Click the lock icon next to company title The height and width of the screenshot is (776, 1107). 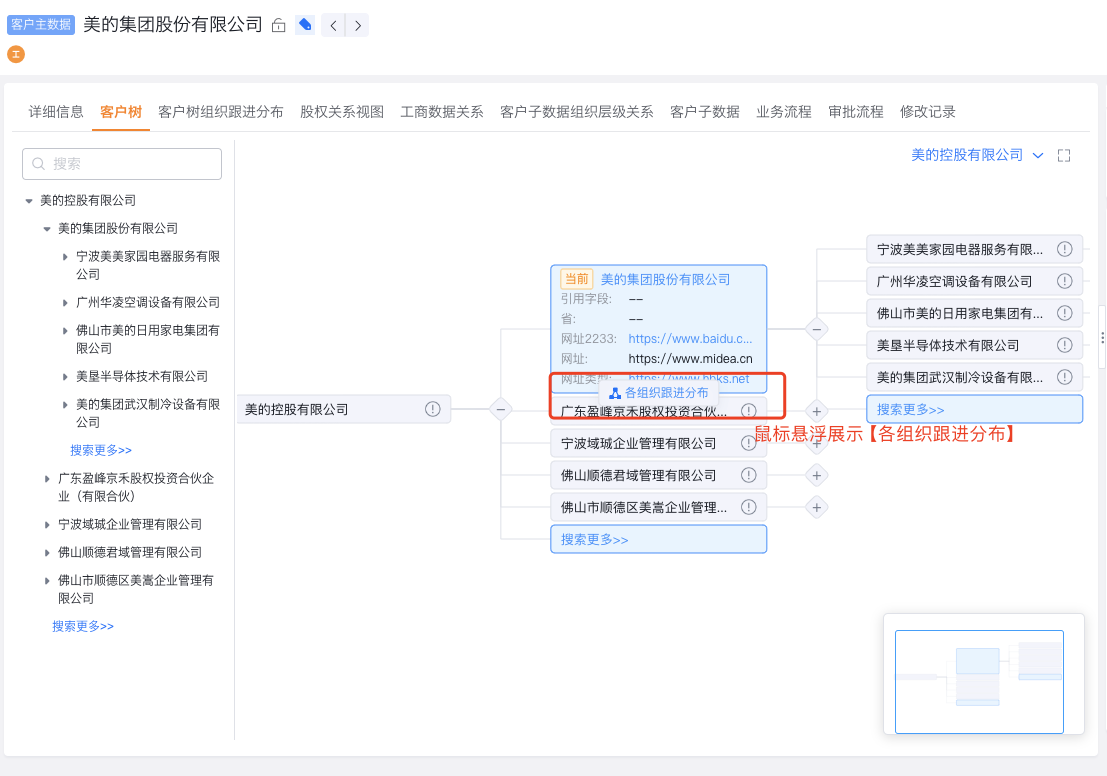279,25
